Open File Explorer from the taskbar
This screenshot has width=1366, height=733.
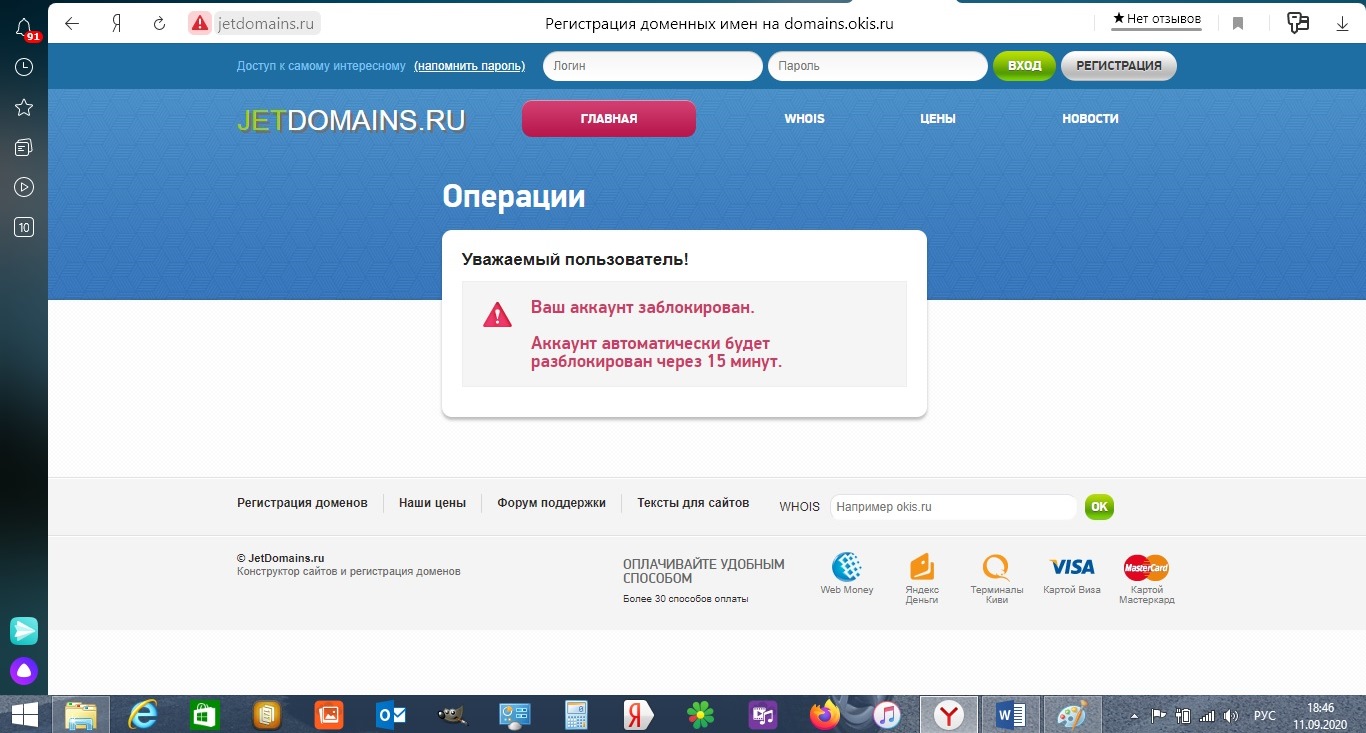tap(80, 714)
